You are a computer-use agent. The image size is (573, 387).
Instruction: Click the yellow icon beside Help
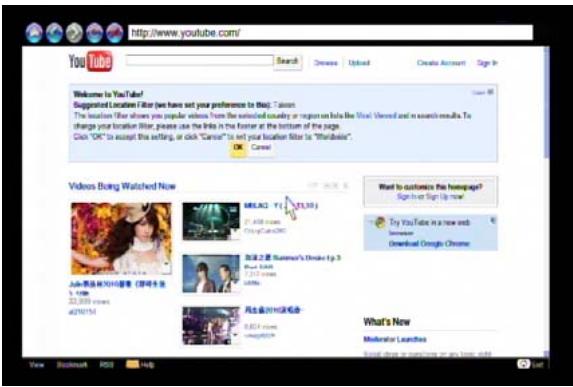pyautogui.click(x=132, y=364)
